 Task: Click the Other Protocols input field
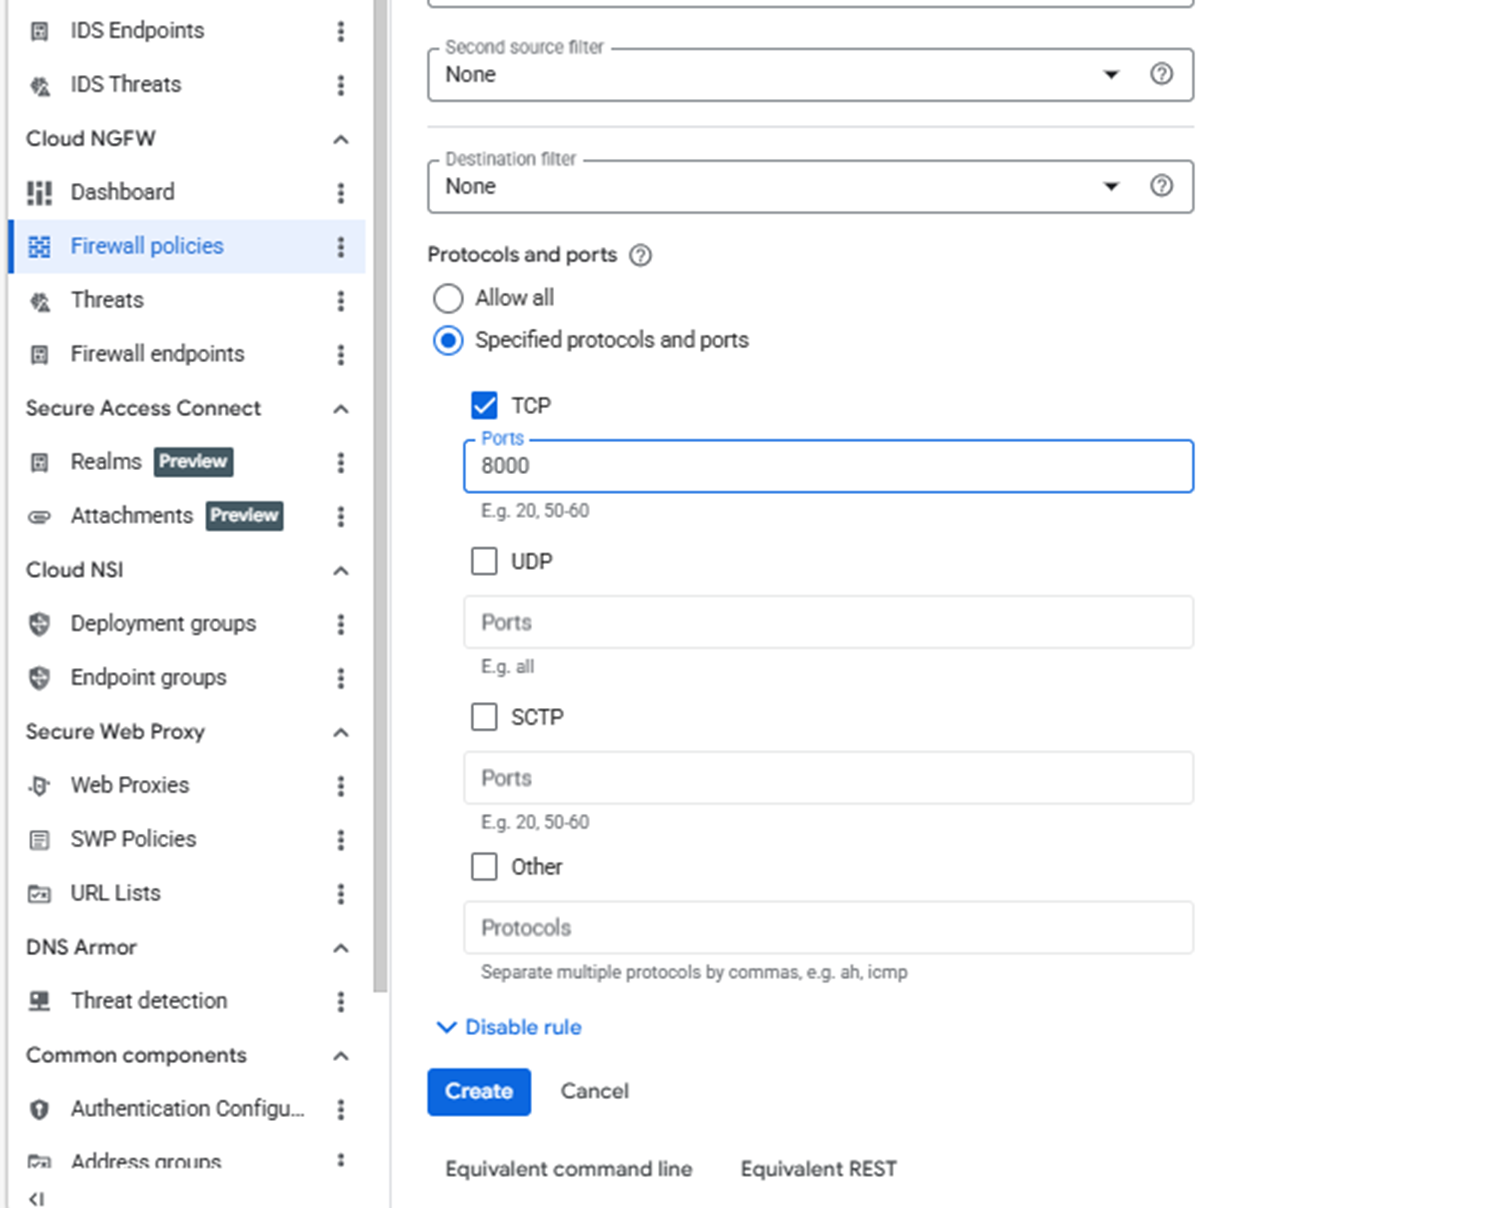click(x=829, y=928)
